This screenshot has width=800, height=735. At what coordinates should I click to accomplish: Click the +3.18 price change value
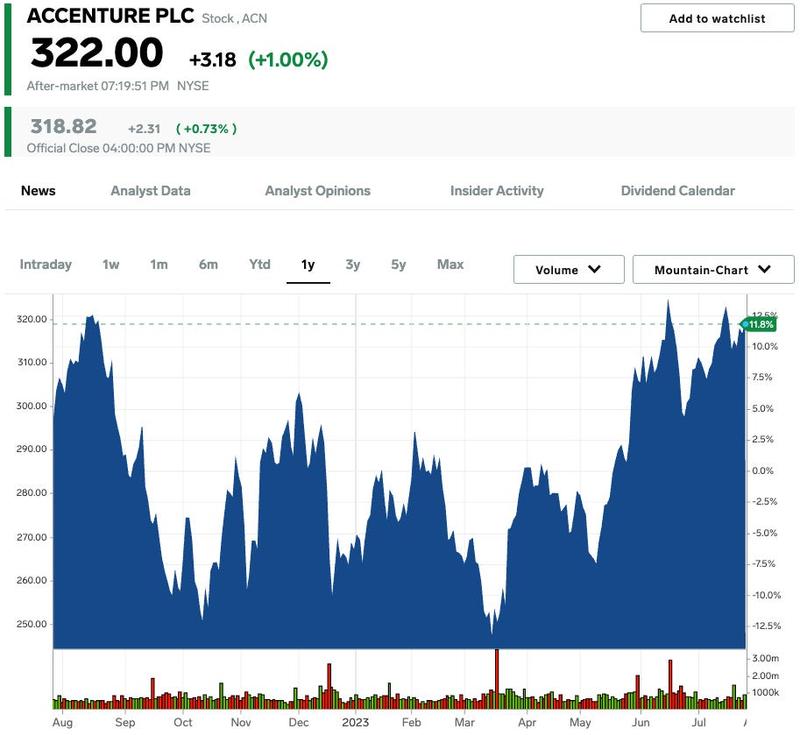click(x=212, y=60)
